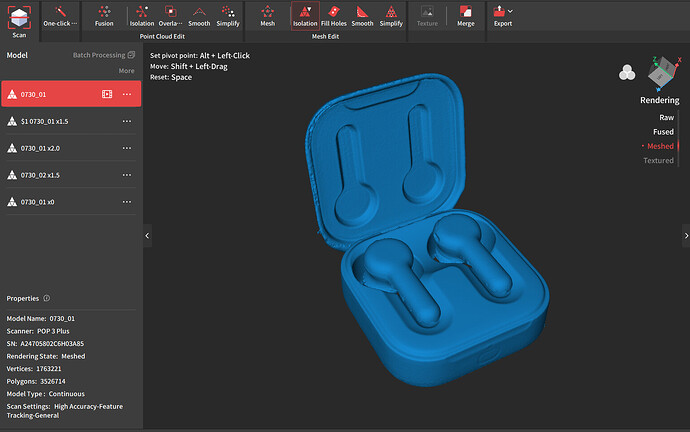690x432 pixels.
Task: Click the Mesh Edit group label
Action: click(x=325, y=37)
